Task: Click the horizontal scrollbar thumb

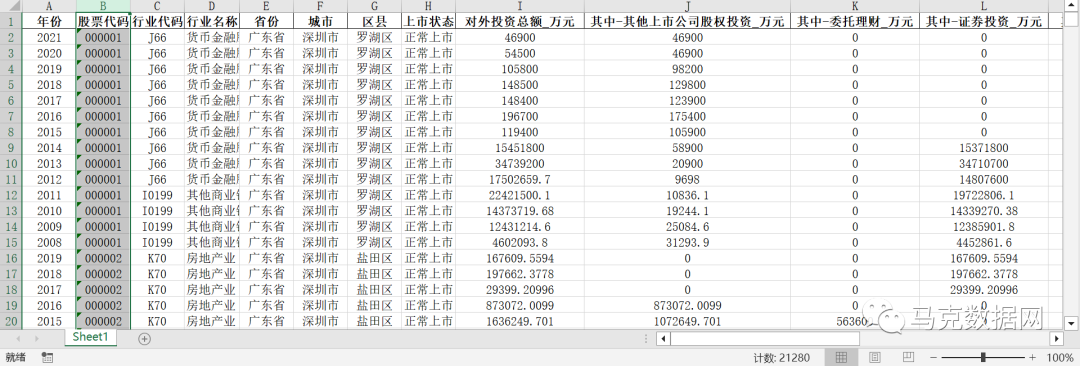Action: 765,338
